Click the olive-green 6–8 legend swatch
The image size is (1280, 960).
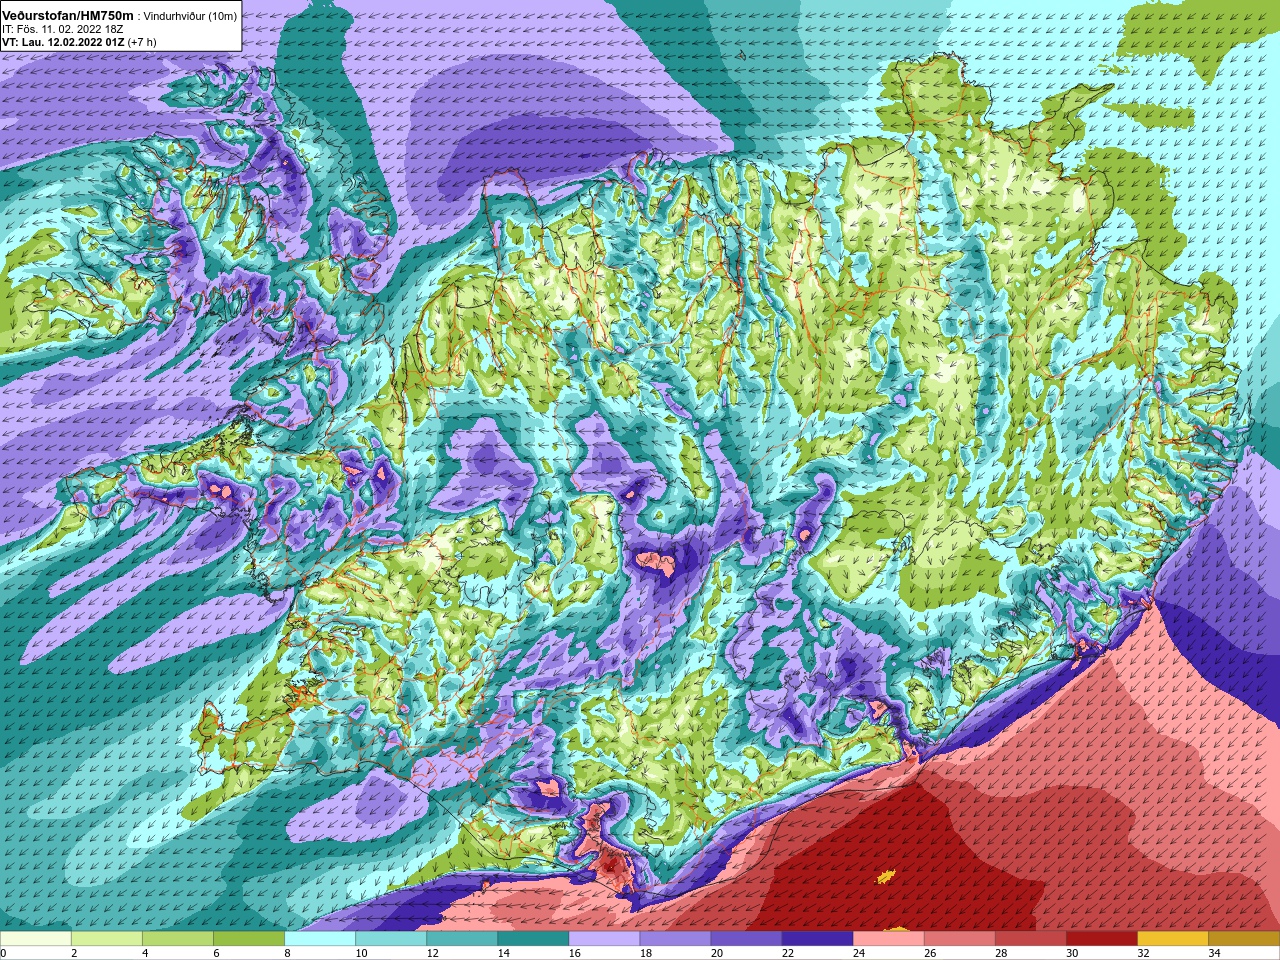(249, 939)
